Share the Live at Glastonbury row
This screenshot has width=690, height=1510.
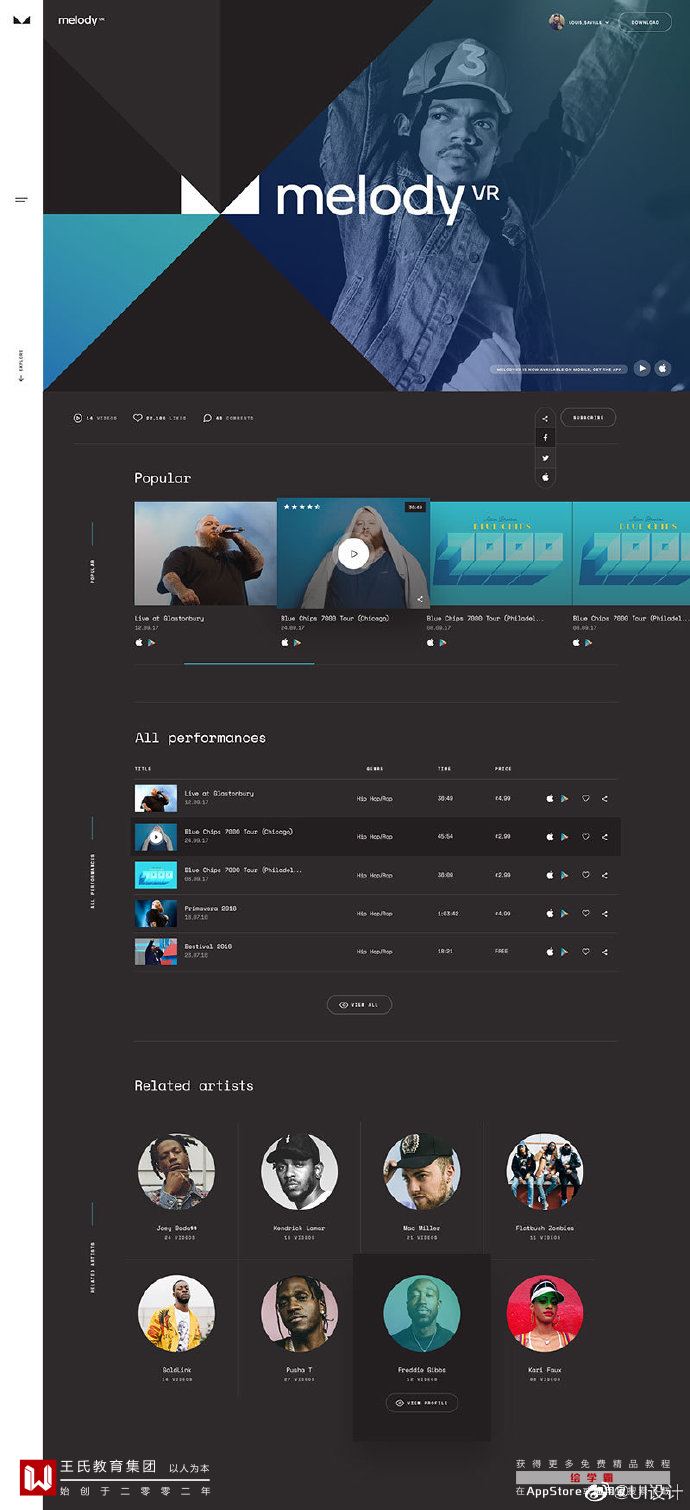coord(605,798)
